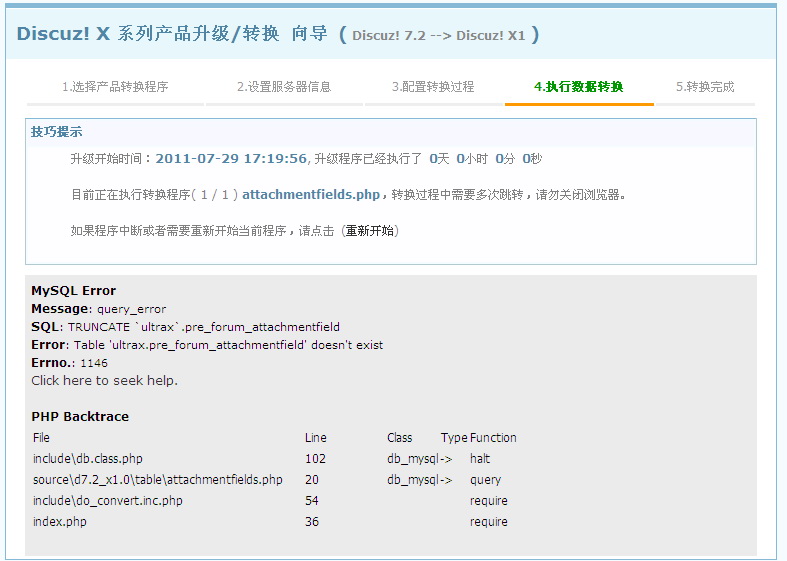787x561 pixels.
Task: Click the include\db.class.php file entry
Action: click(x=87, y=459)
